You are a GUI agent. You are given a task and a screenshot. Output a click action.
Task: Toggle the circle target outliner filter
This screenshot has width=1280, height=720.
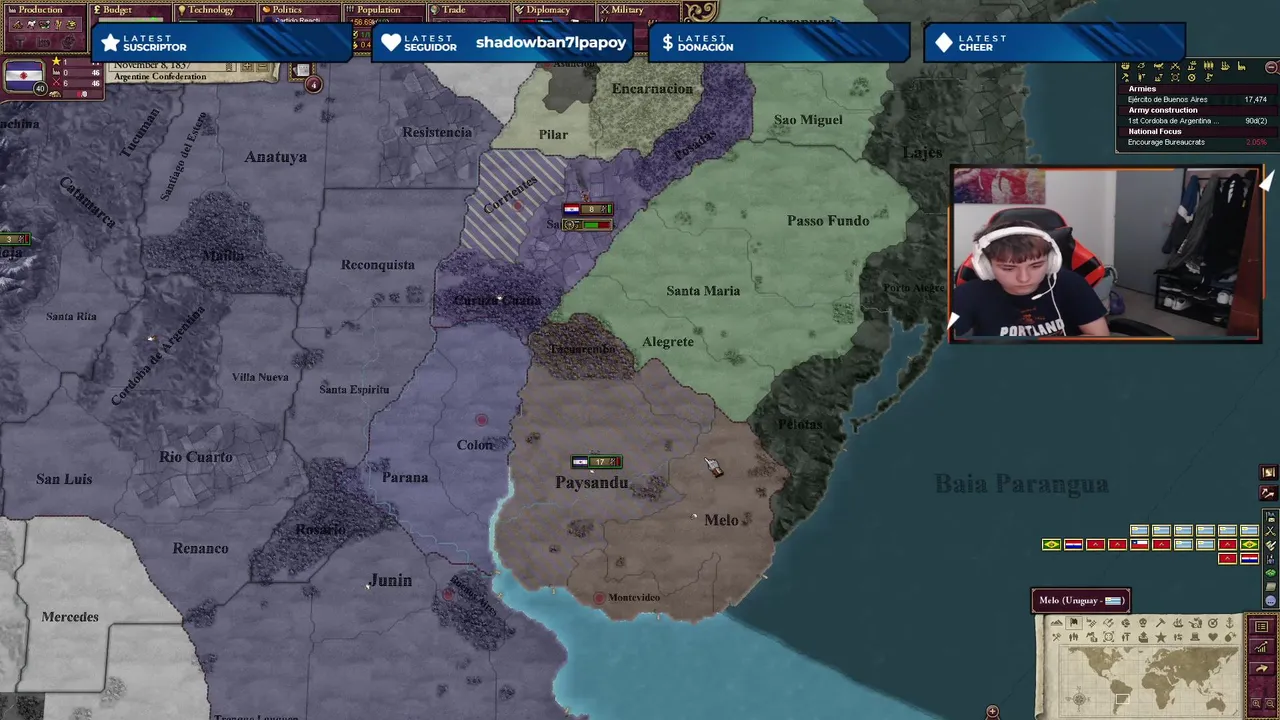(1192, 77)
